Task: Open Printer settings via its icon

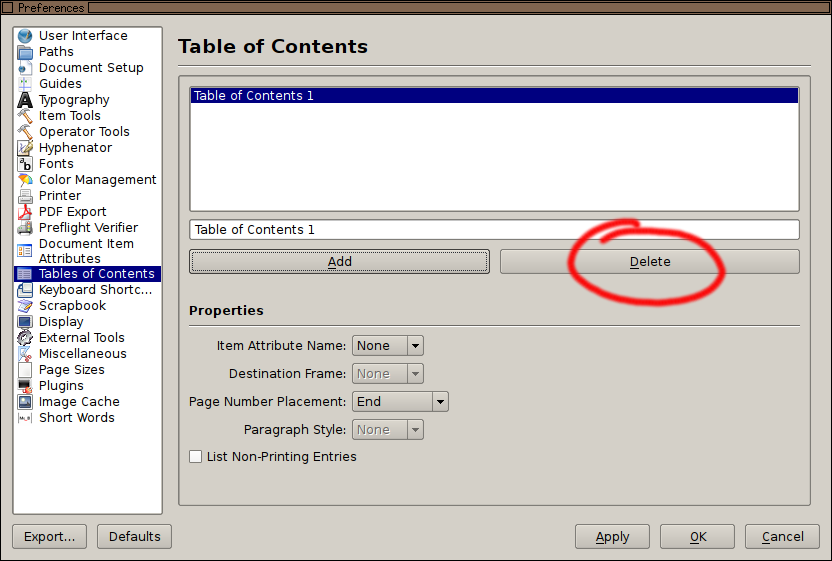Action: (x=25, y=196)
